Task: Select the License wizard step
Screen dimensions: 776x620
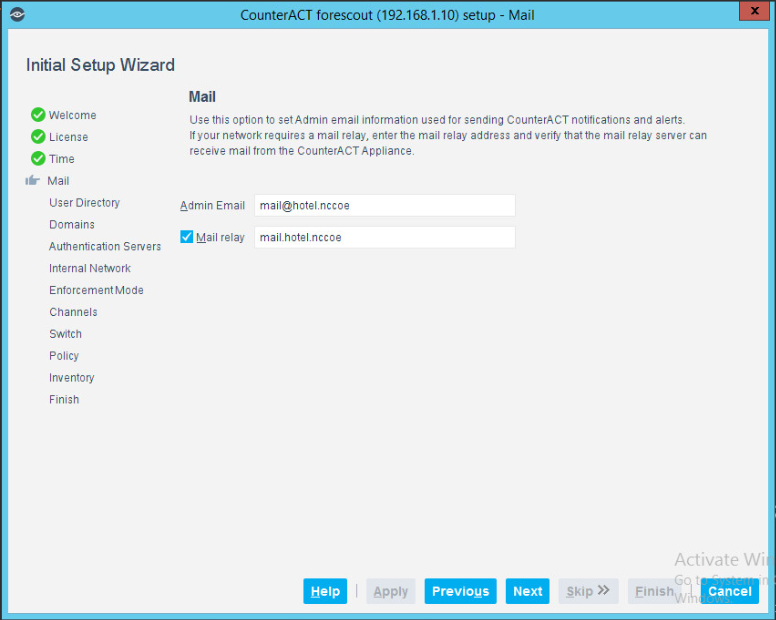Action: click(68, 137)
